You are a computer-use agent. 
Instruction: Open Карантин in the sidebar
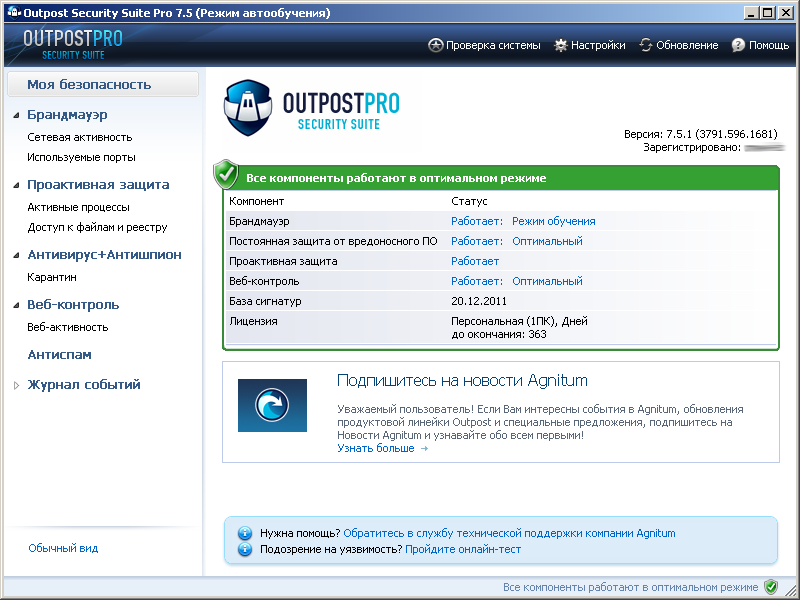point(52,277)
